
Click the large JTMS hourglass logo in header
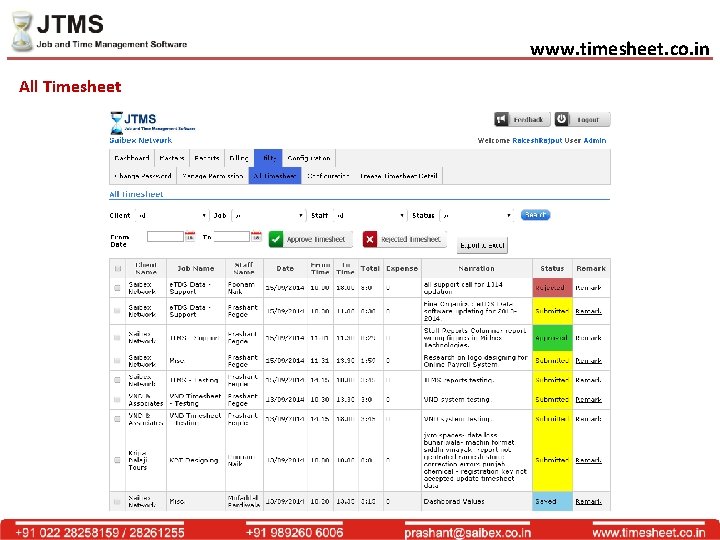coord(22,31)
